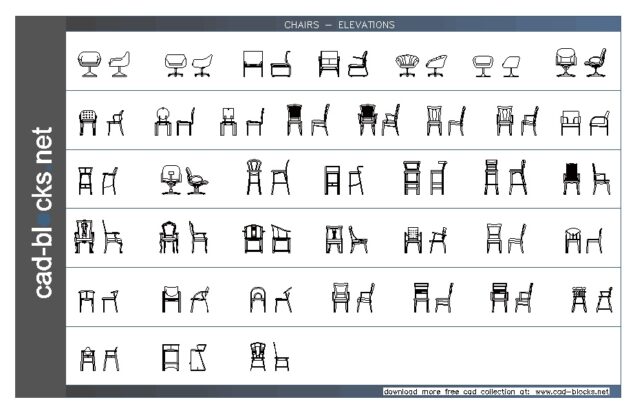Click the vertical cad-blocks.net logo text
635x413 pixels.
43,213
